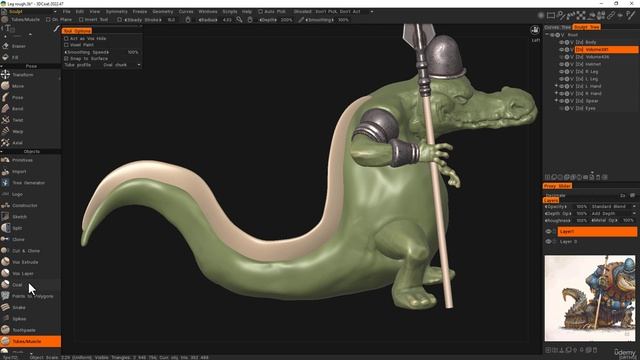Click the Layers tab
The width and height of the screenshot is (640, 360).
point(551,200)
